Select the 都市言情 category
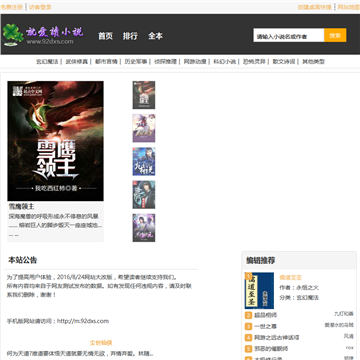The height and width of the screenshot is (360, 360). click(x=106, y=61)
